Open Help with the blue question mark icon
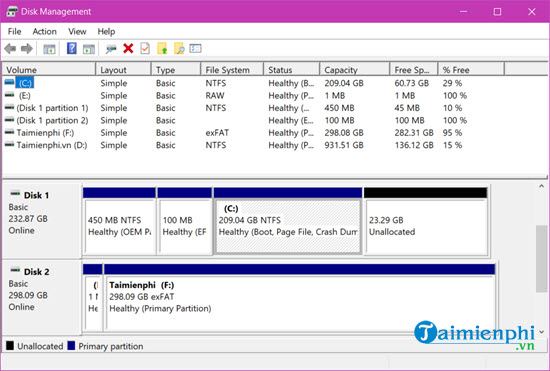This screenshot has height=371, width=550. pyautogui.click(x=72, y=48)
